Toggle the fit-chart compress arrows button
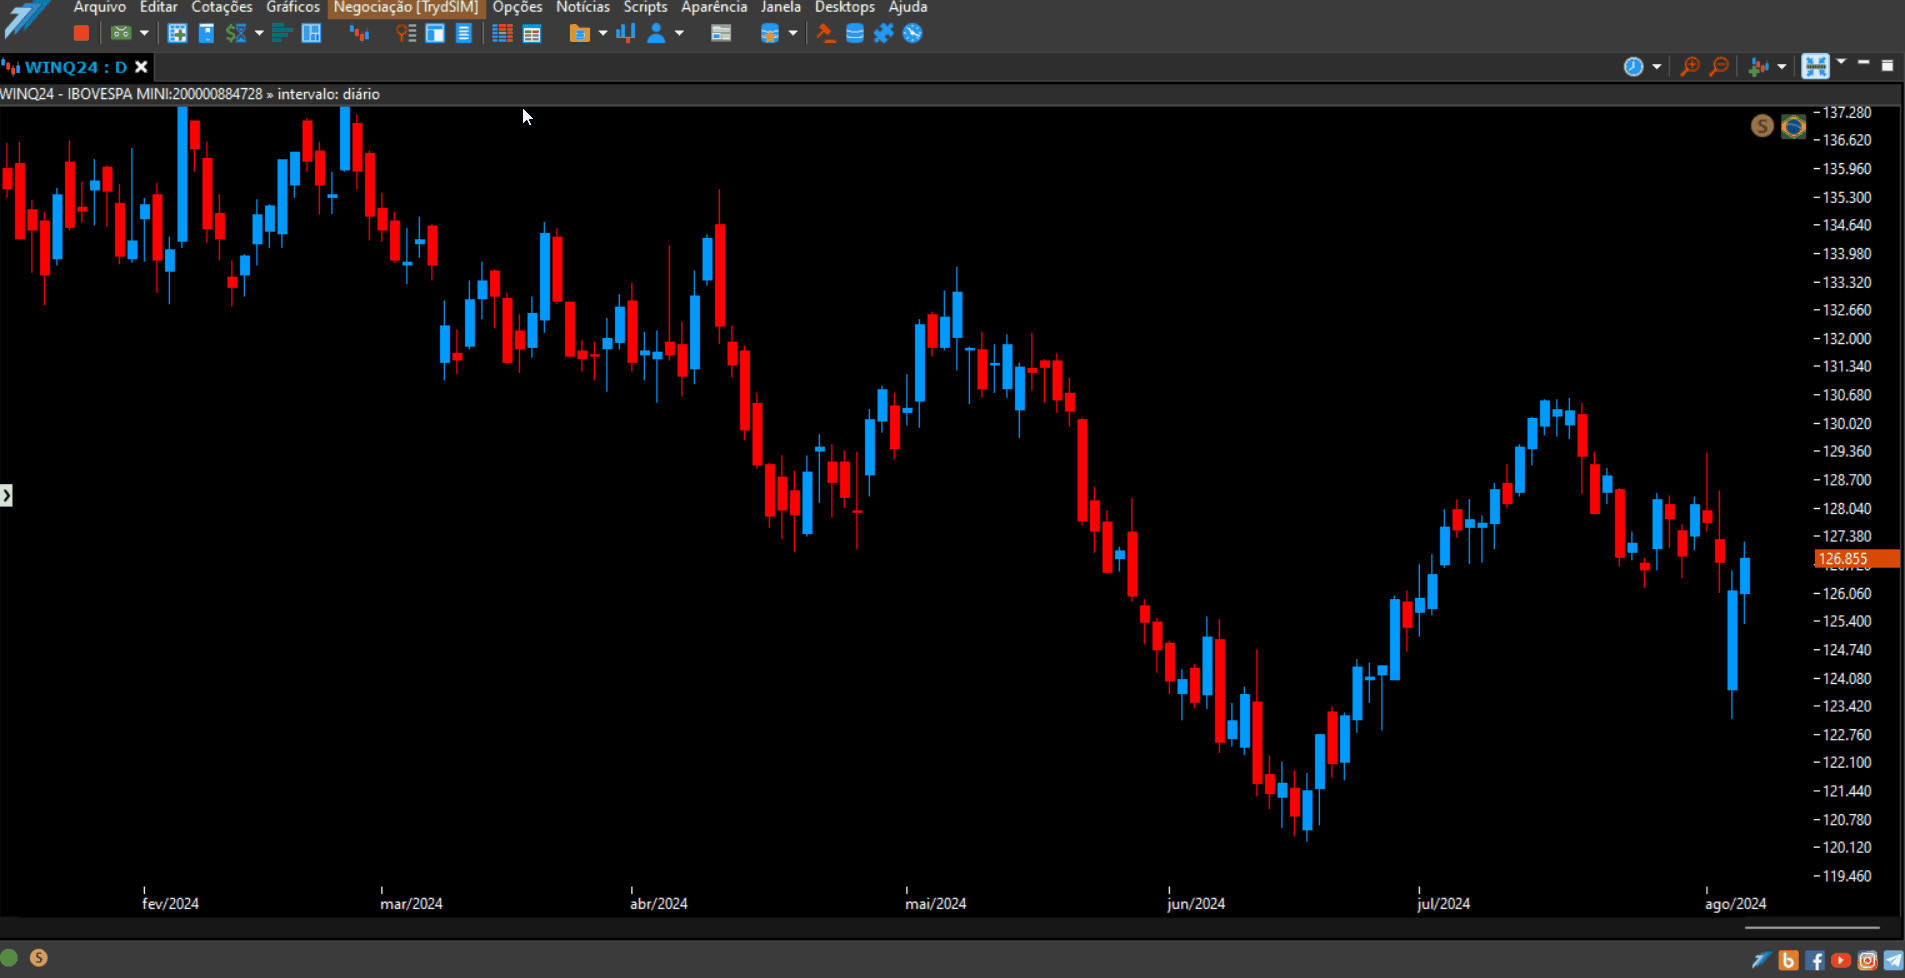1905x978 pixels. (1815, 67)
